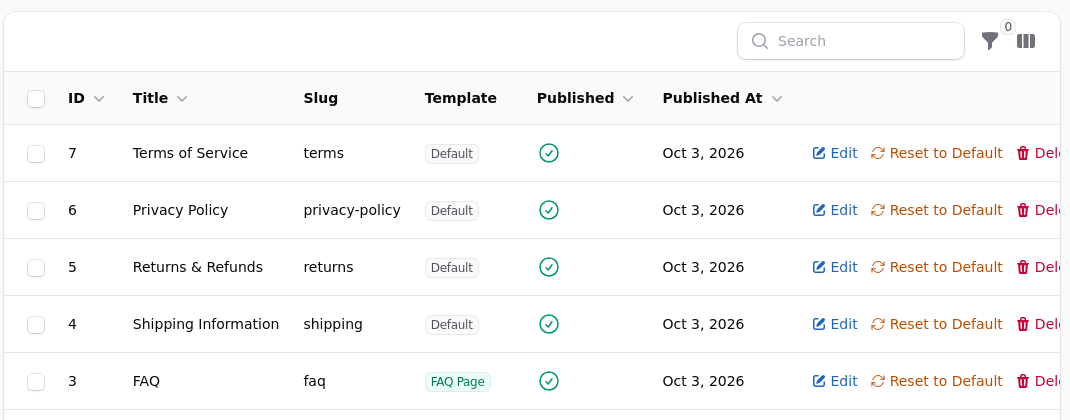Edit the Privacy Policy page

click(x=835, y=210)
